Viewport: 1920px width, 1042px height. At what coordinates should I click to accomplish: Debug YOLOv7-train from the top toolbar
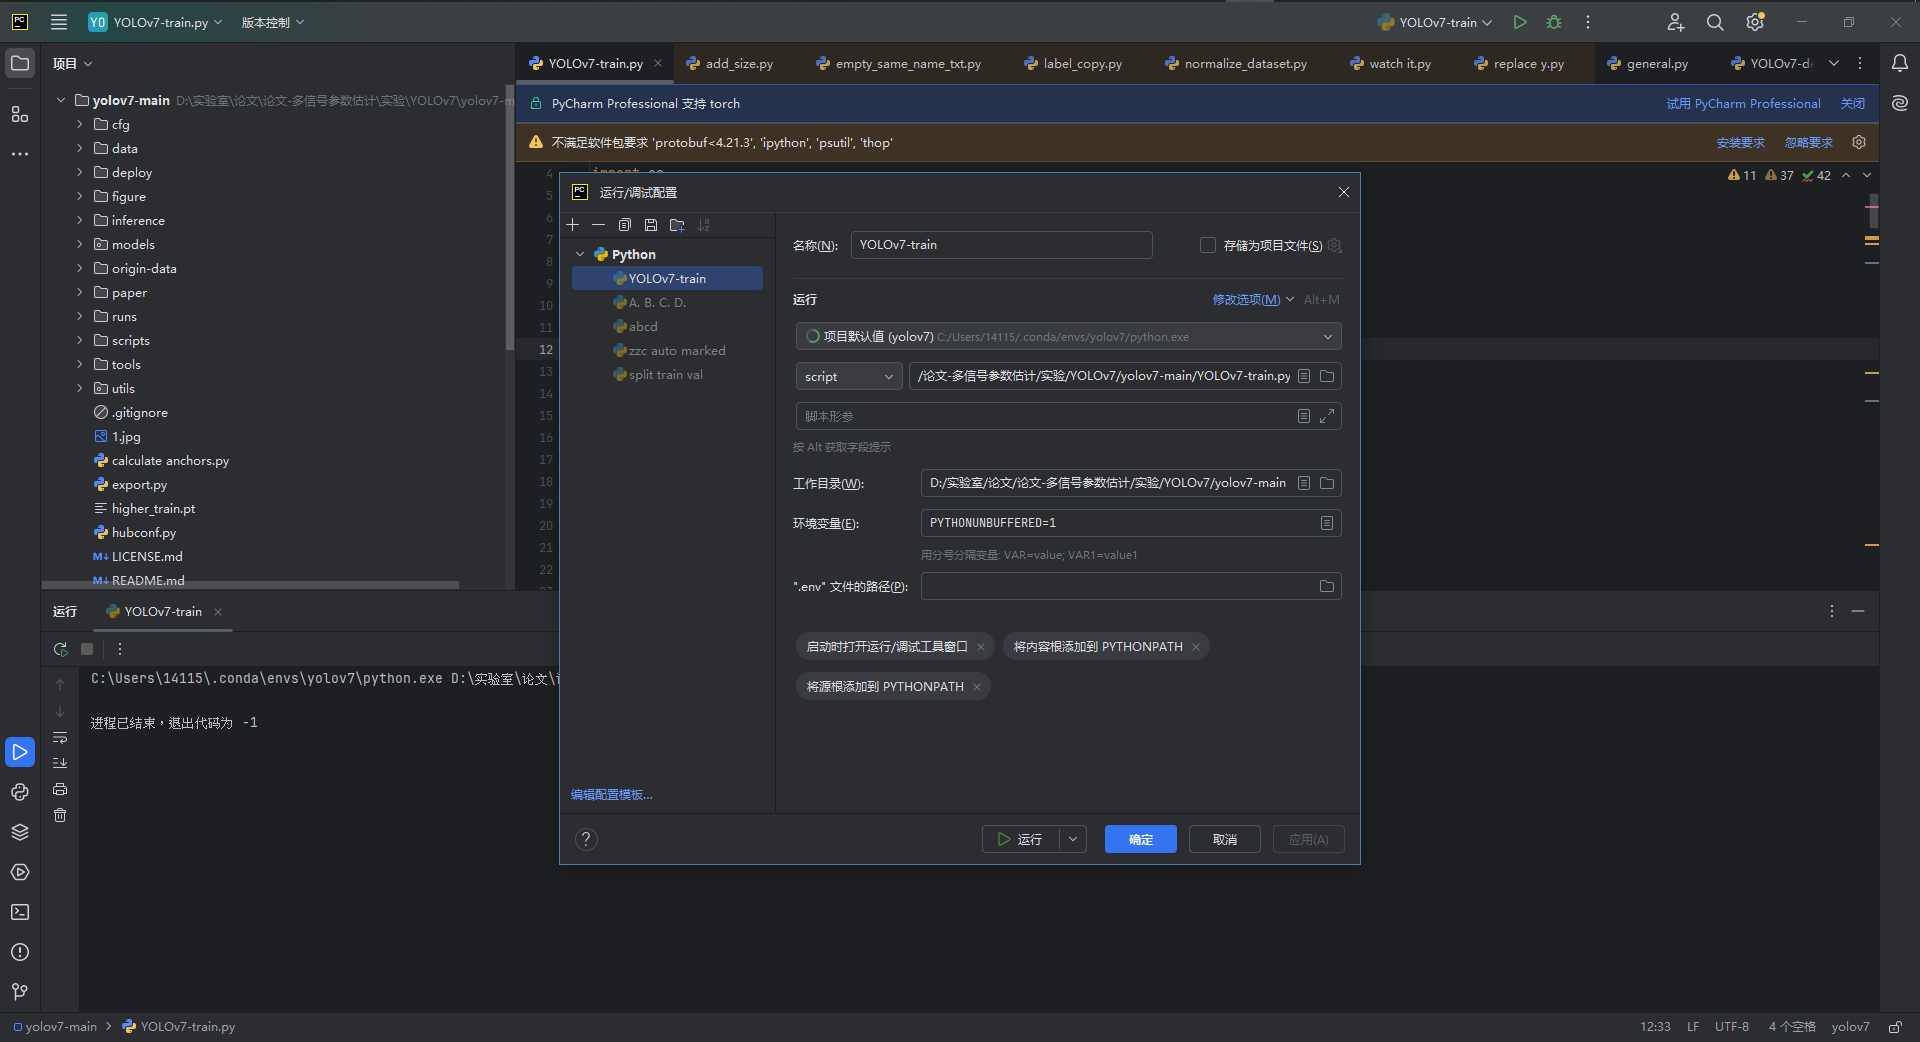tap(1554, 22)
